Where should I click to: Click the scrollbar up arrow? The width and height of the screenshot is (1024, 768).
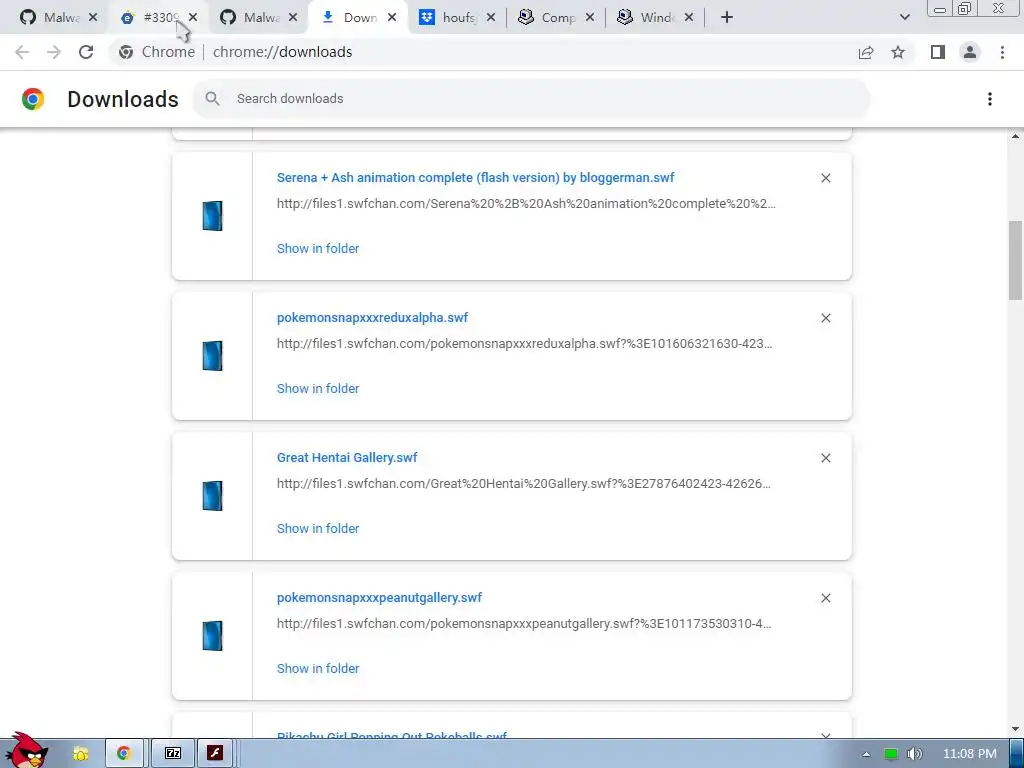point(1015,136)
